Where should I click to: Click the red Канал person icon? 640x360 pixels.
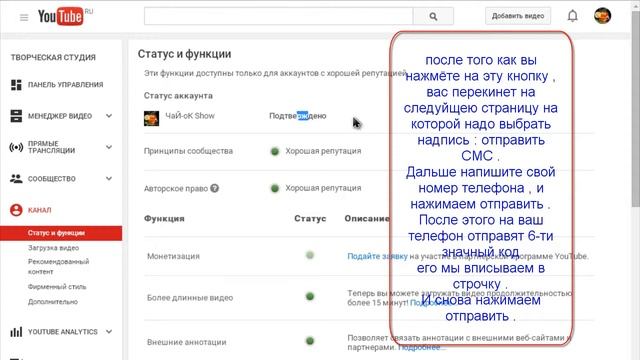coord(16,210)
